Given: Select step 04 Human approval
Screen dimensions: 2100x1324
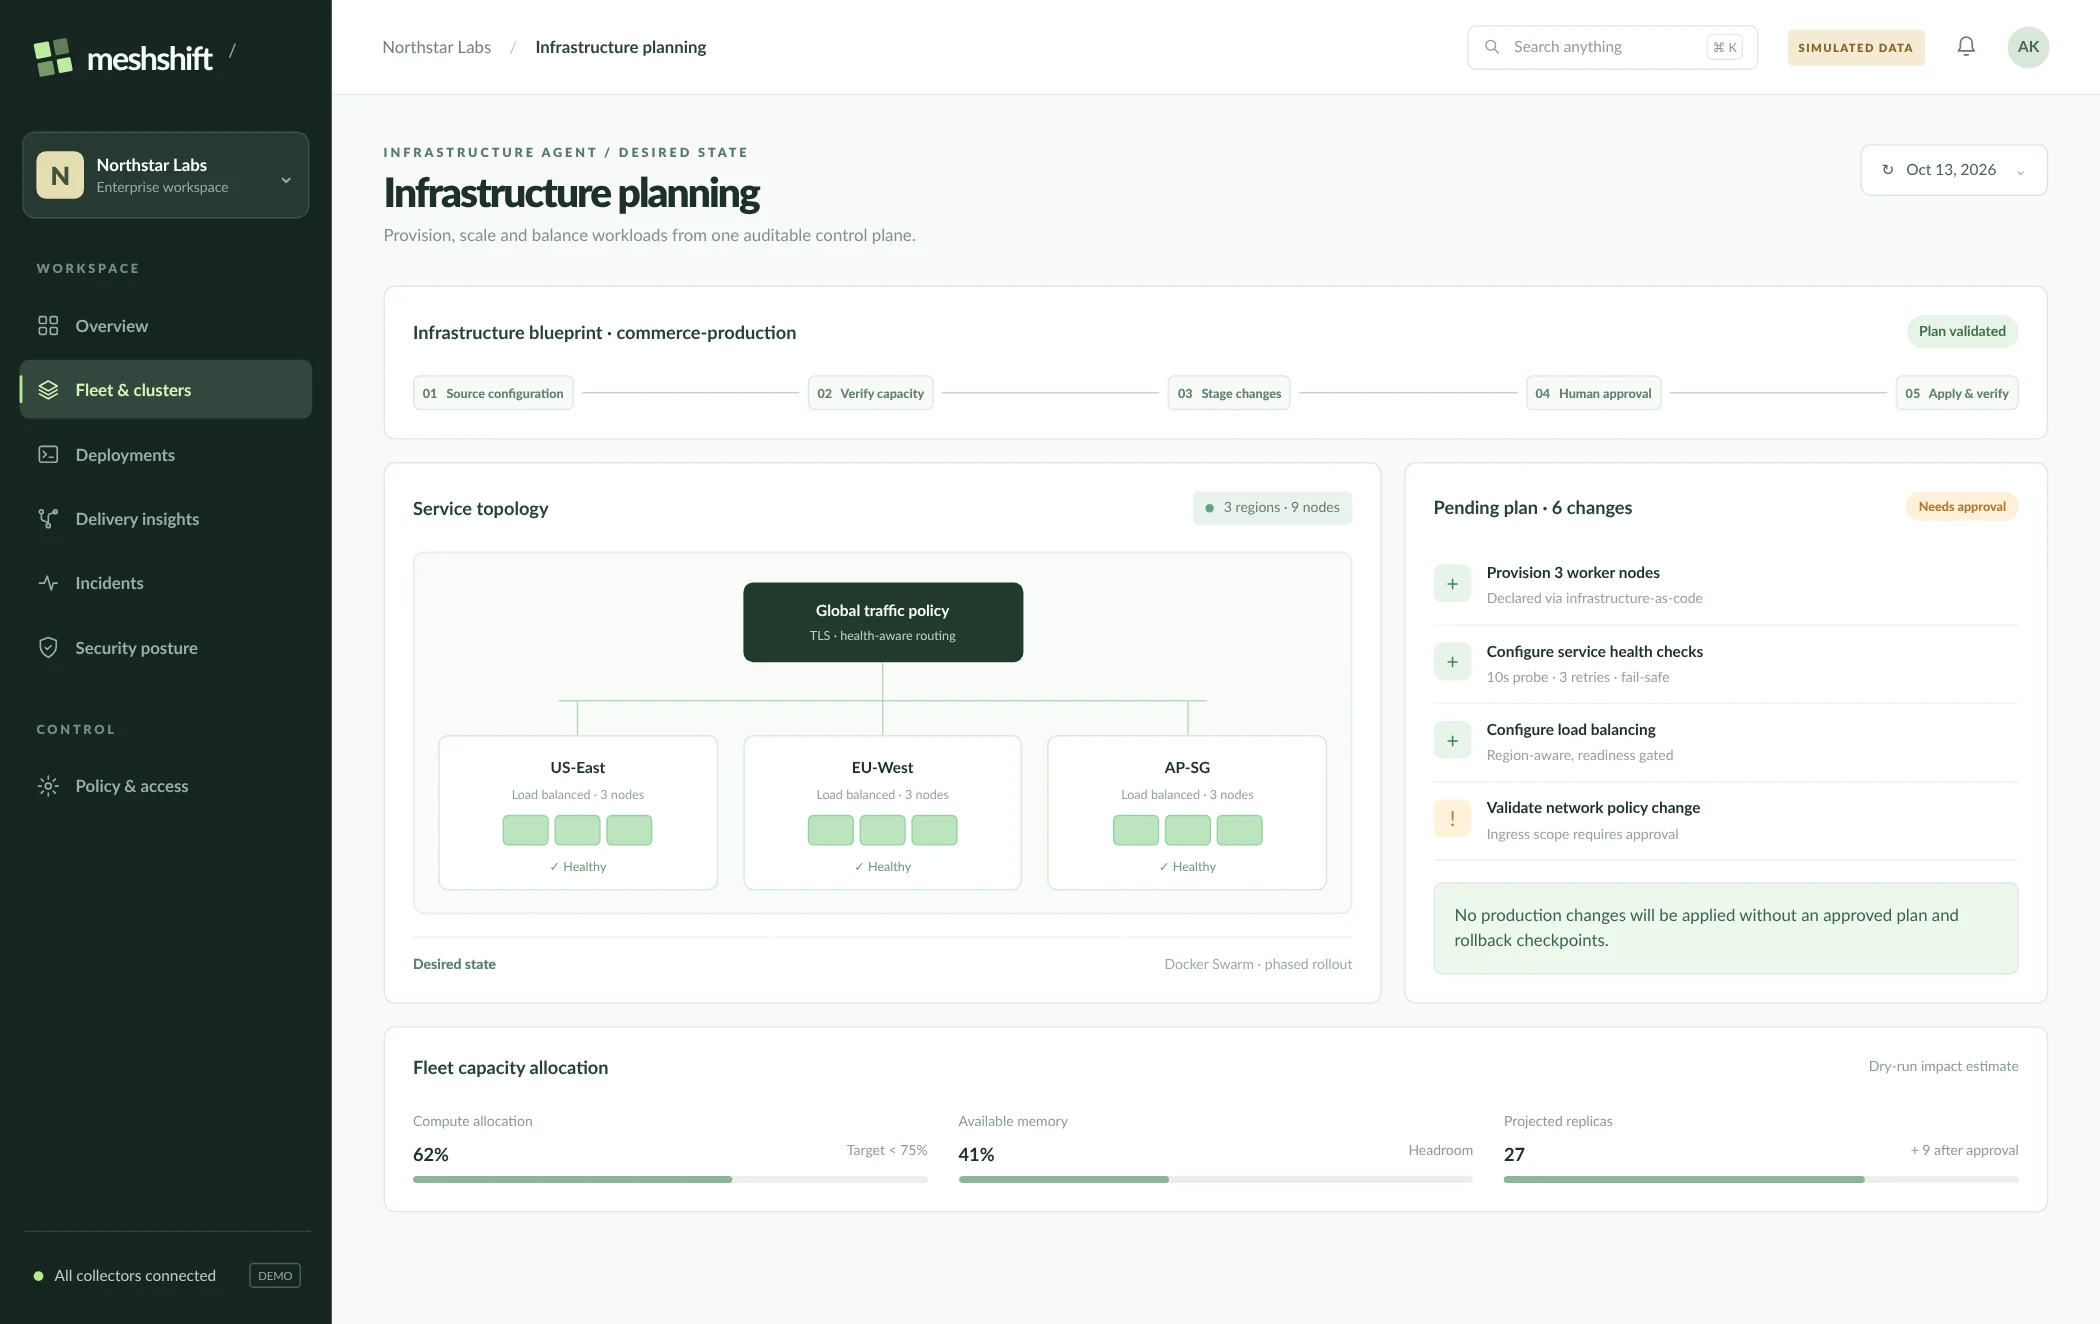Looking at the screenshot, I should pos(1594,393).
